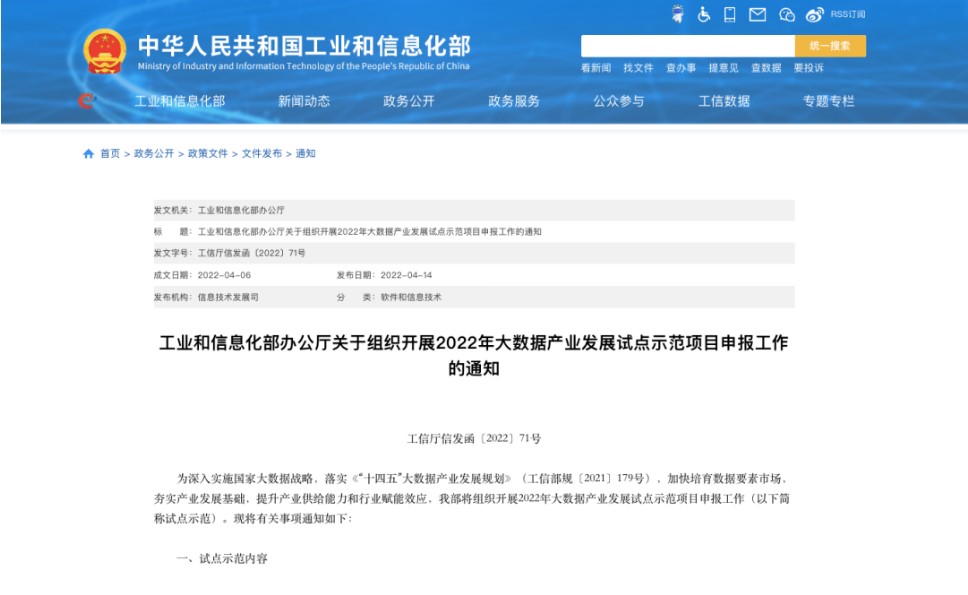
Task: Select 要投诉 search shortcut
Action: pyautogui.click(x=809, y=68)
